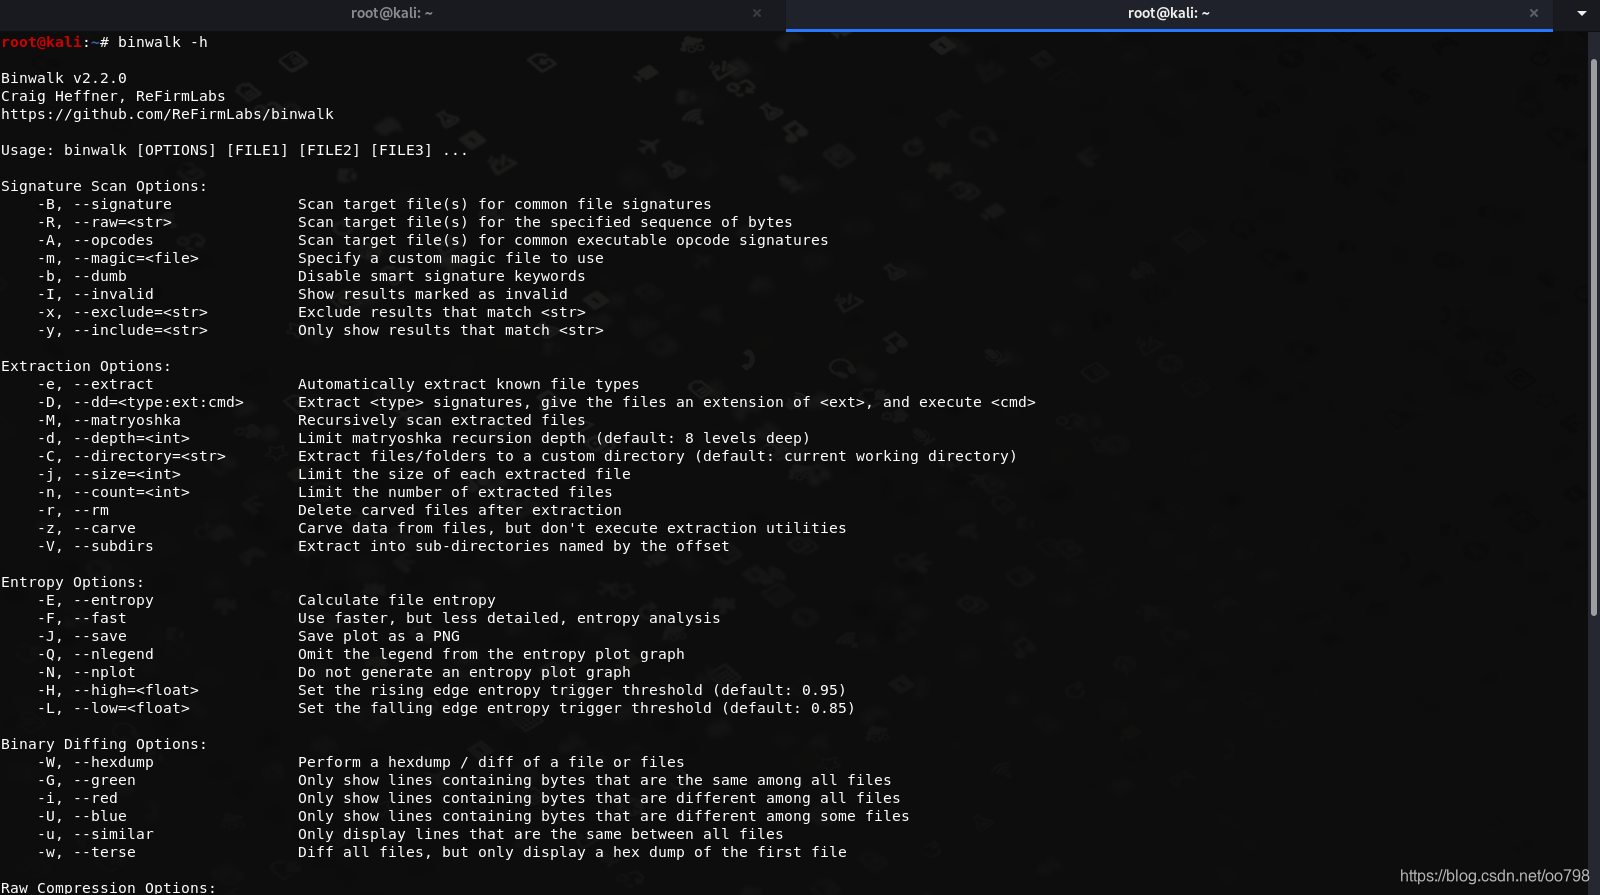Click the '-H, --high=<float>' option
This screenshot has height=895, width=1600.
click(118, 690)
